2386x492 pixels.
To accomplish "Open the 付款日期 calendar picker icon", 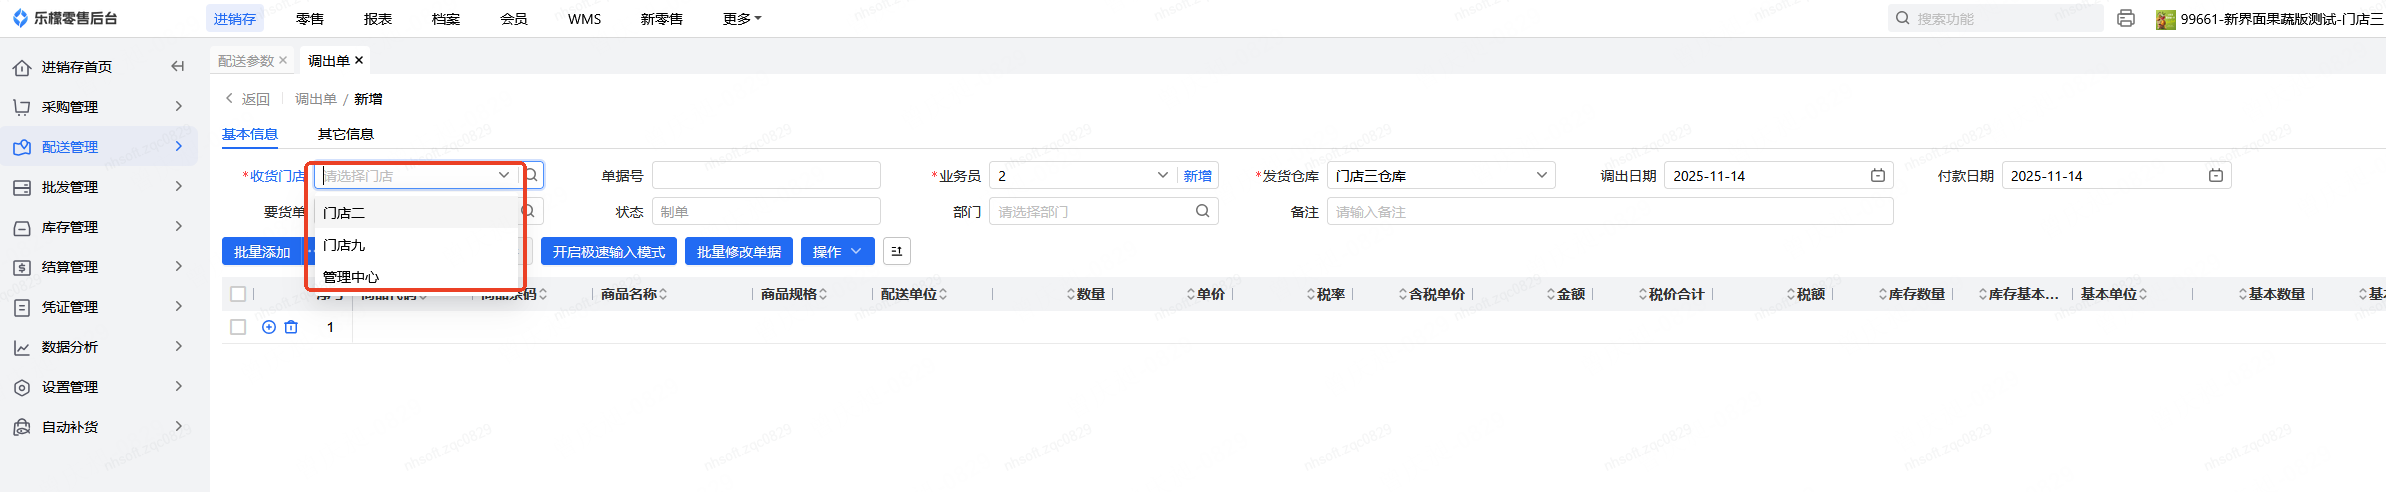I will (x=2215, y=176).
